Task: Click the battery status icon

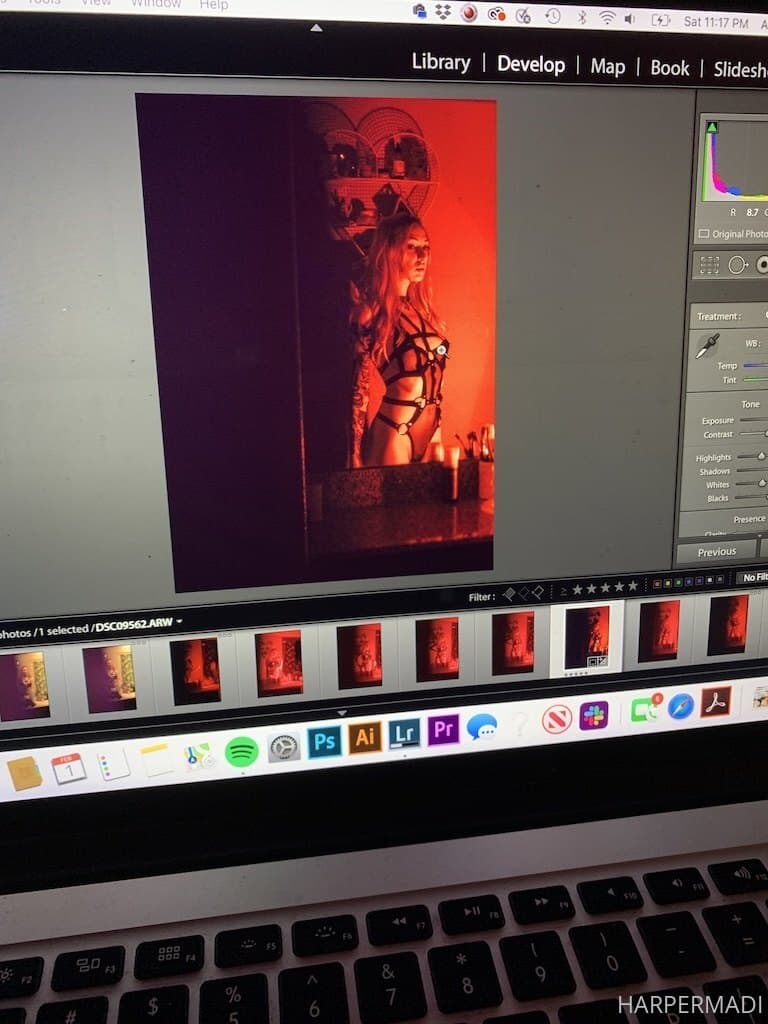Action: [x=660, y=20]
